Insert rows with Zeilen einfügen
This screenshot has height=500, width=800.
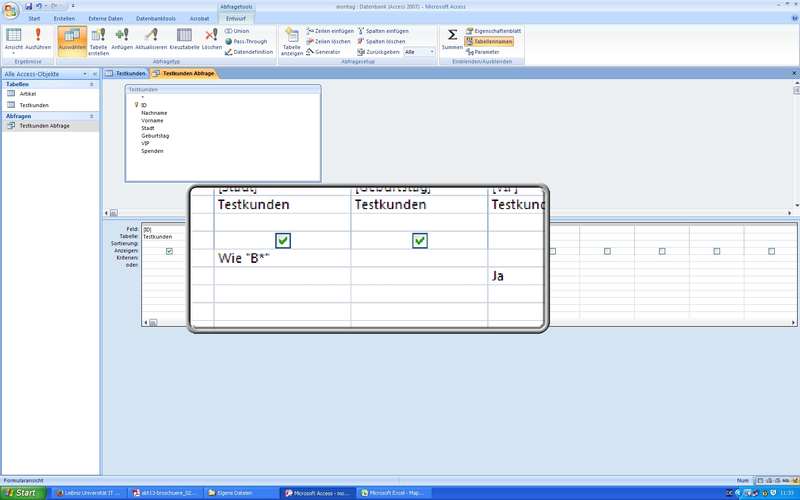pos(330,31)
